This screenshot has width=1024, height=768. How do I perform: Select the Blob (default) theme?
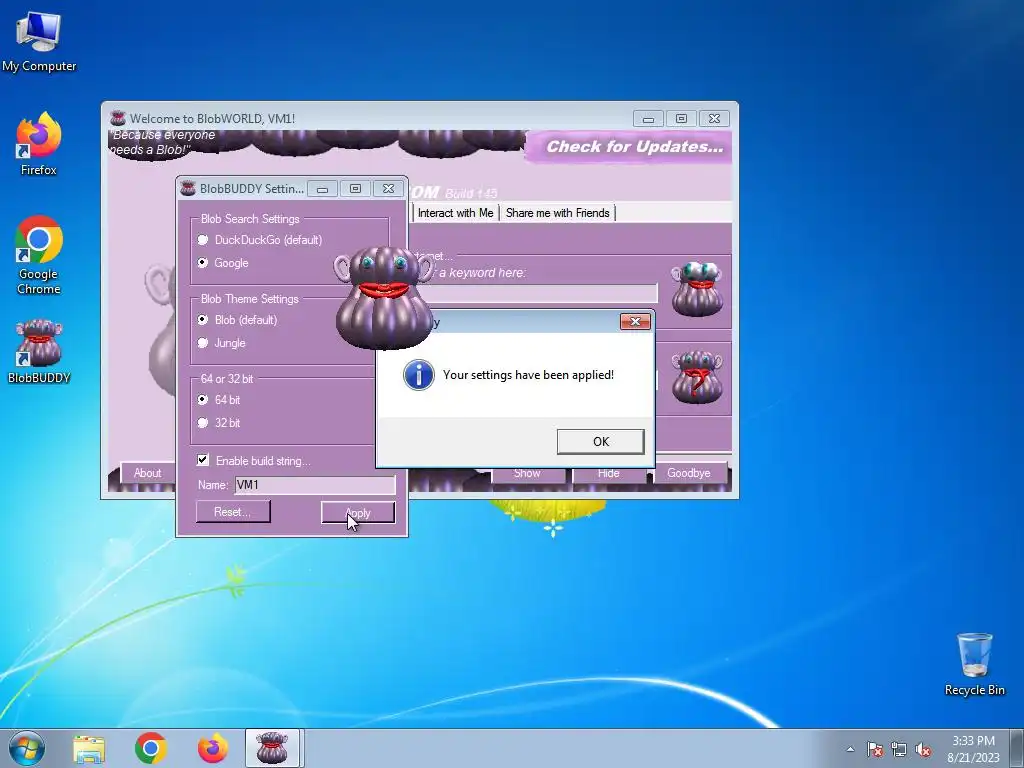pos(238,320)
